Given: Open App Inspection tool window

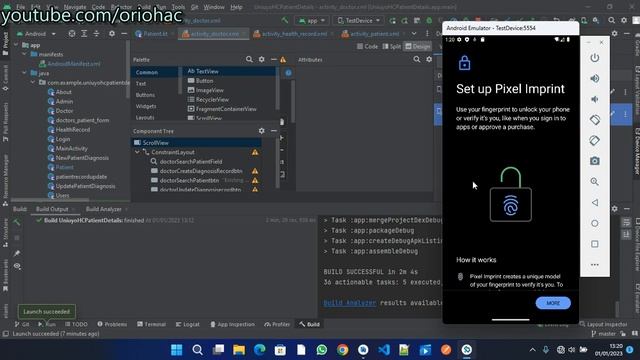Looking at the screenshot, I should tap(232, 324).
